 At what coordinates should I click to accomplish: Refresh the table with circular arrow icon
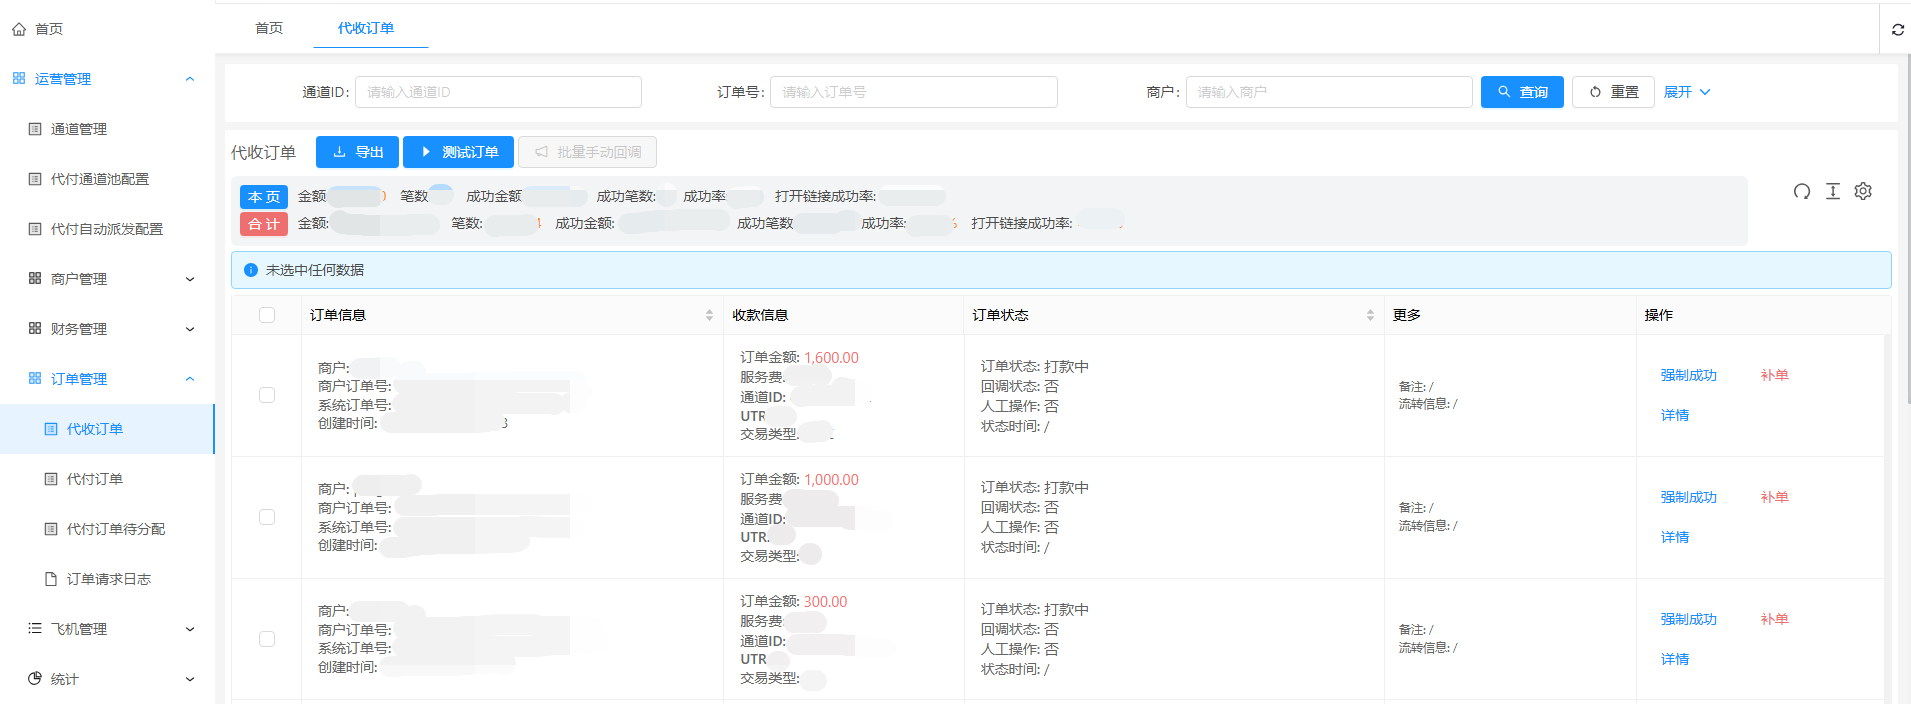pos(1802,191)
